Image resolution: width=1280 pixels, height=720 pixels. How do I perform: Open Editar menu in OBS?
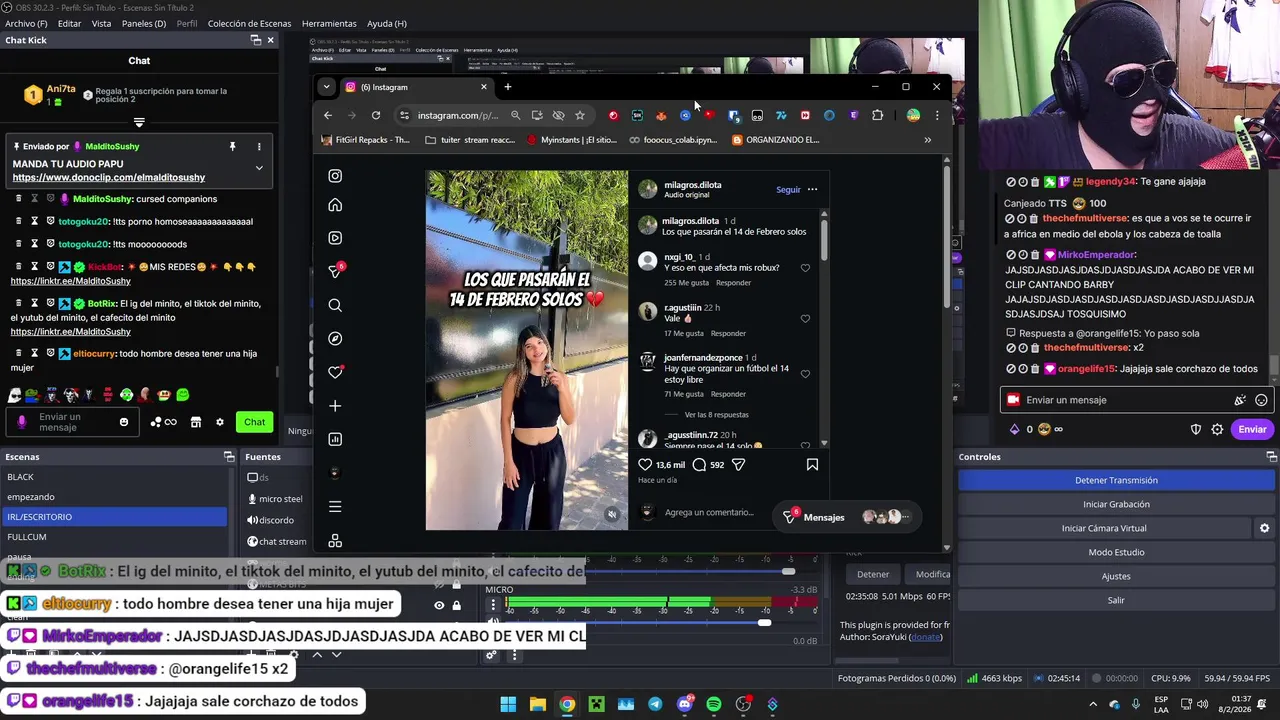[x=69, y=23]
